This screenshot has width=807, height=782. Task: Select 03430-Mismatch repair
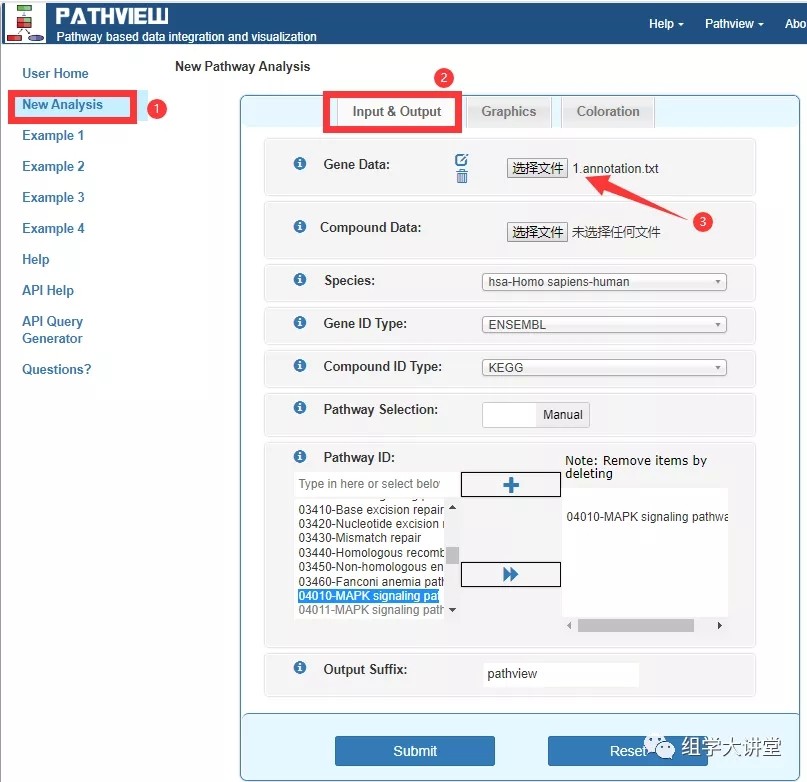[x=360, y=538]
